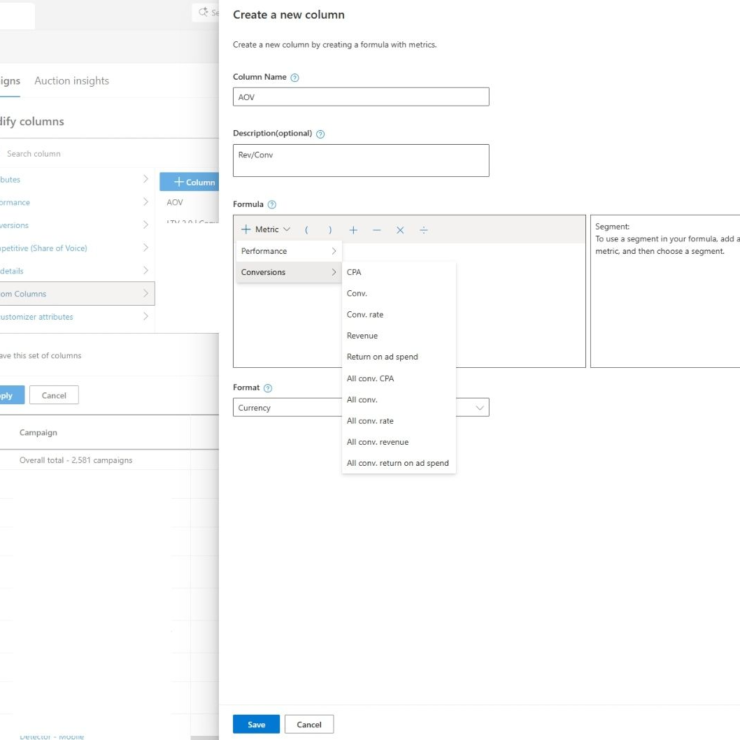
Task: Select the Conv. metric
Action: pos(356,293)
